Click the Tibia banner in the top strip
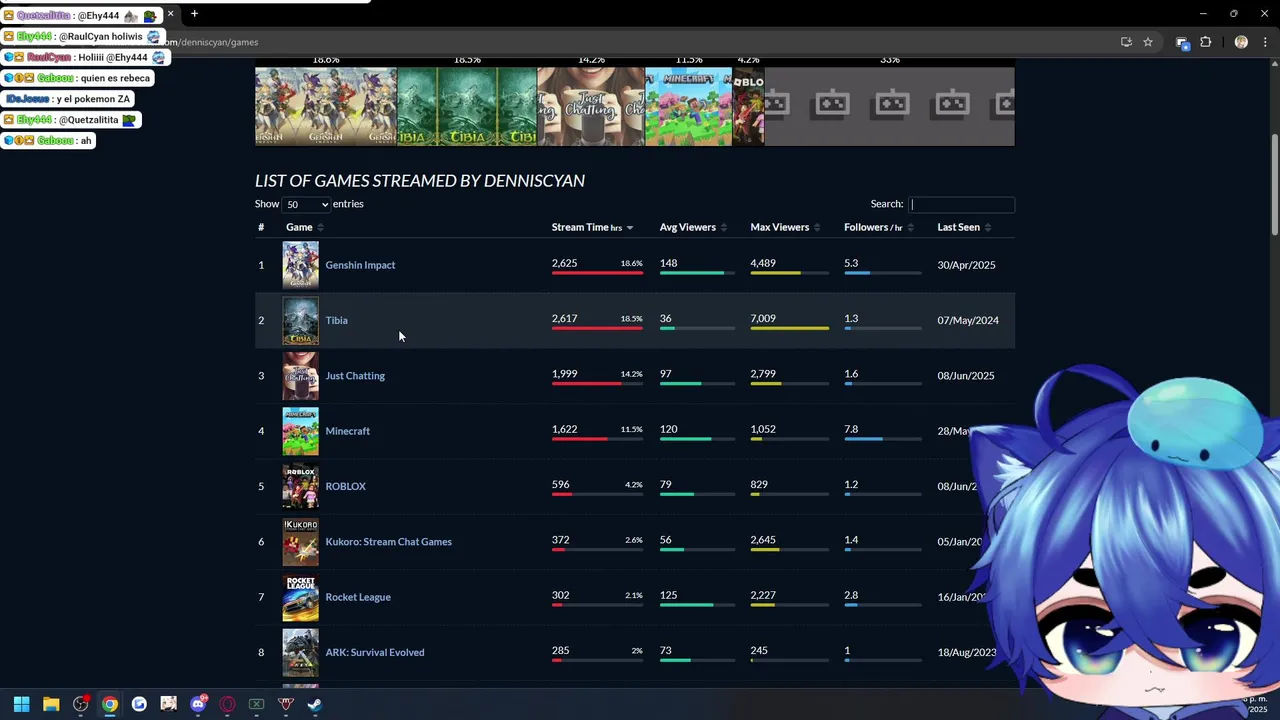The height and width of the screenshot is (720, 1280). coord(467,106)
